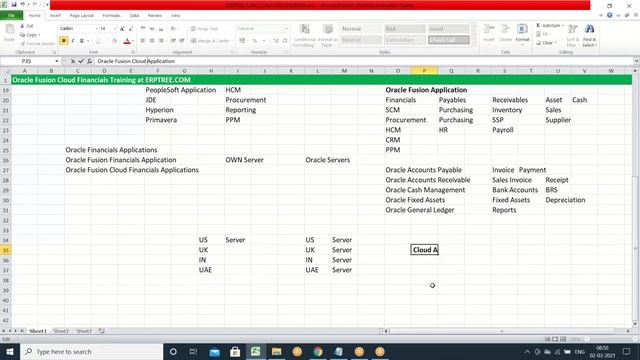Screen dimensions: 640x360
Task: Click the red Font Color button
Action: [x=127, y=41]
